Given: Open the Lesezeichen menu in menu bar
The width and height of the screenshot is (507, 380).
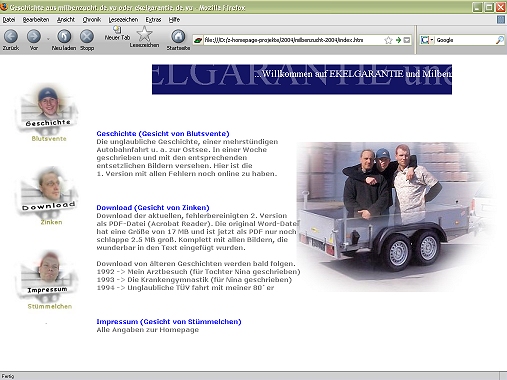Looking at the screenshot, I should 123,20.
